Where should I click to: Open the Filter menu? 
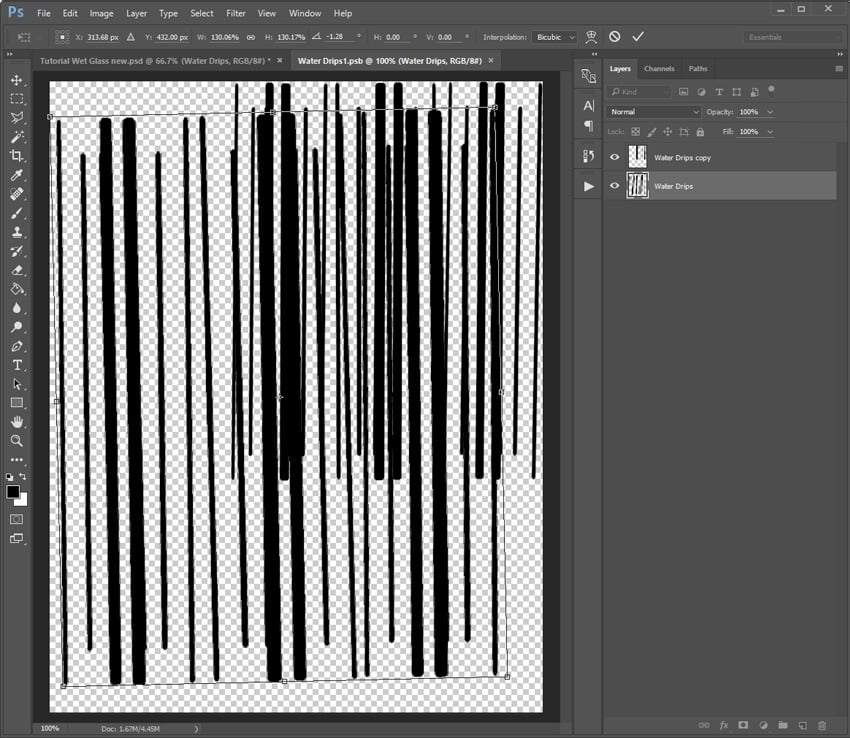[236, 13]
